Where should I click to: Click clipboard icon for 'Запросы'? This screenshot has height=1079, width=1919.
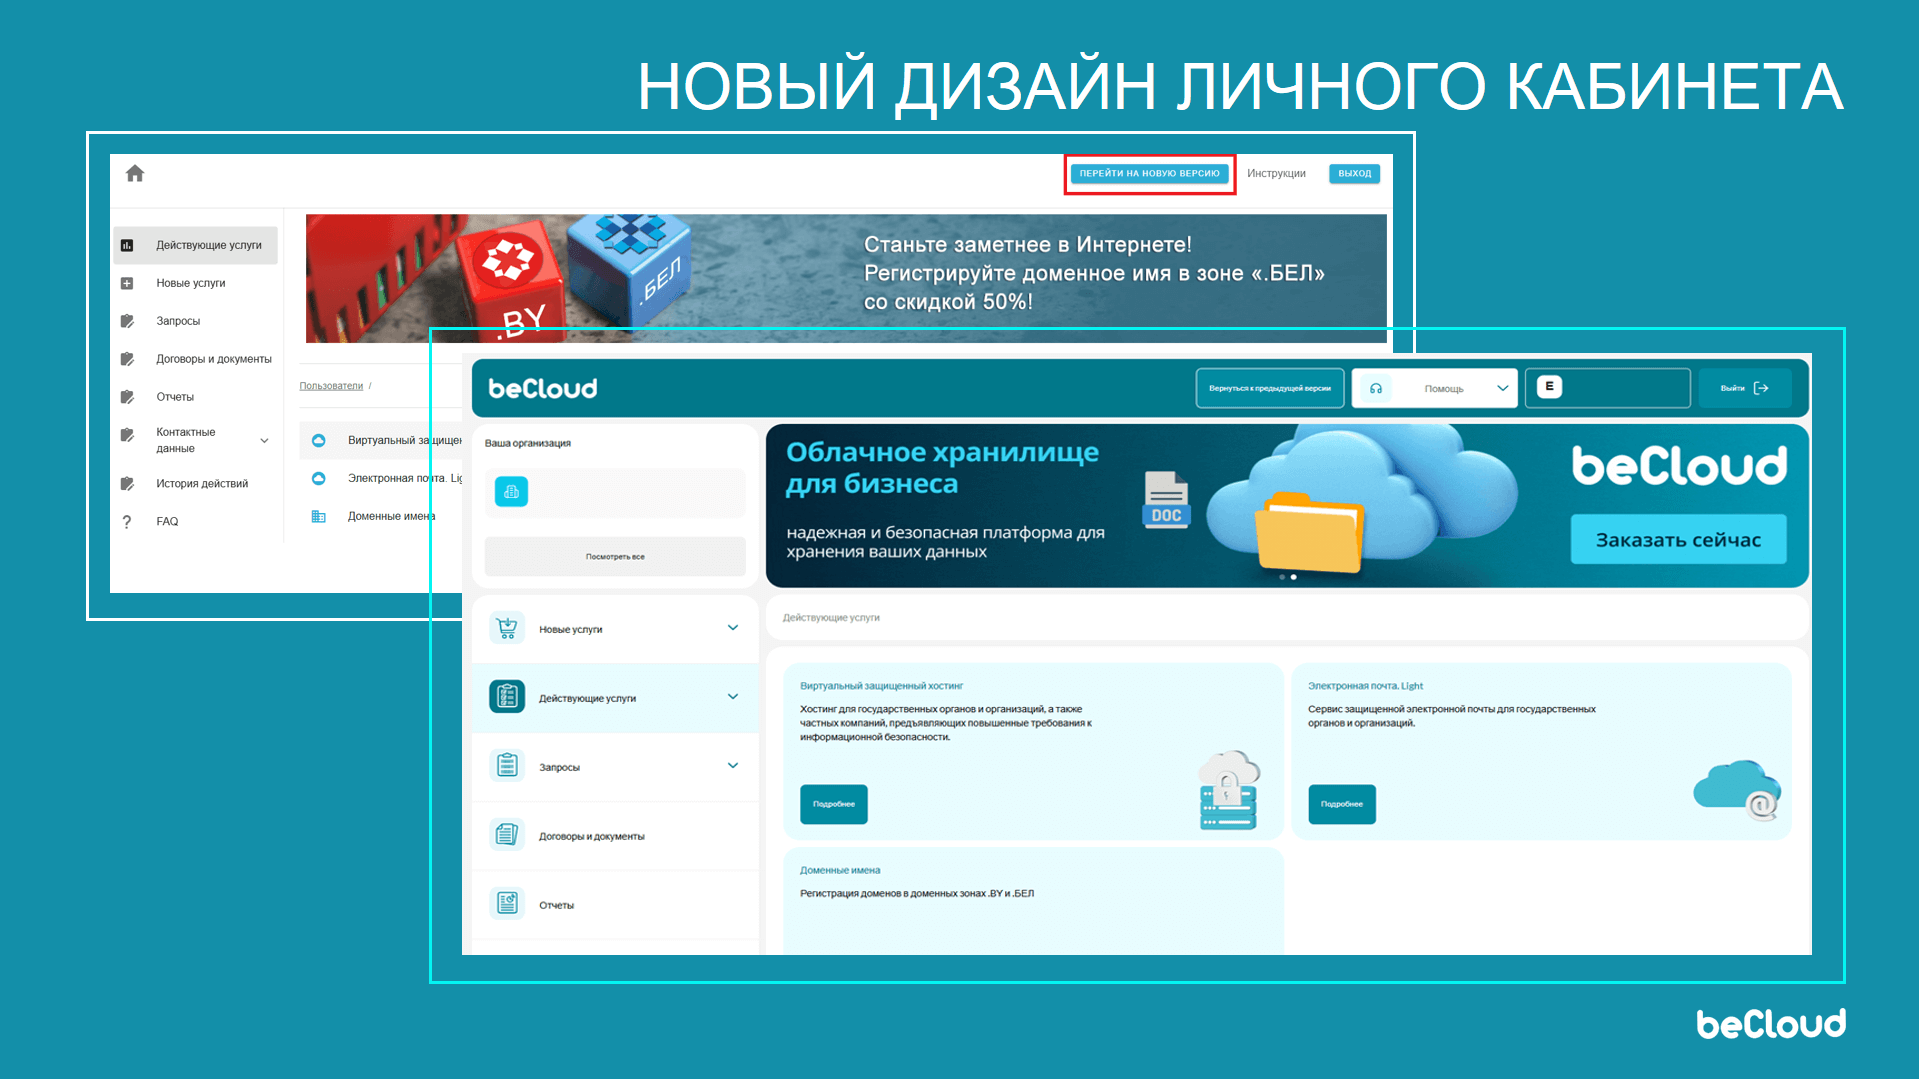point(507,765)
